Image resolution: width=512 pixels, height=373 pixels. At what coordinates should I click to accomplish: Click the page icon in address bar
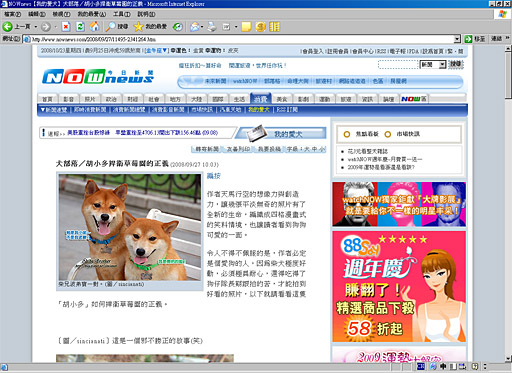pyautogui.click(x=27, y=39)
